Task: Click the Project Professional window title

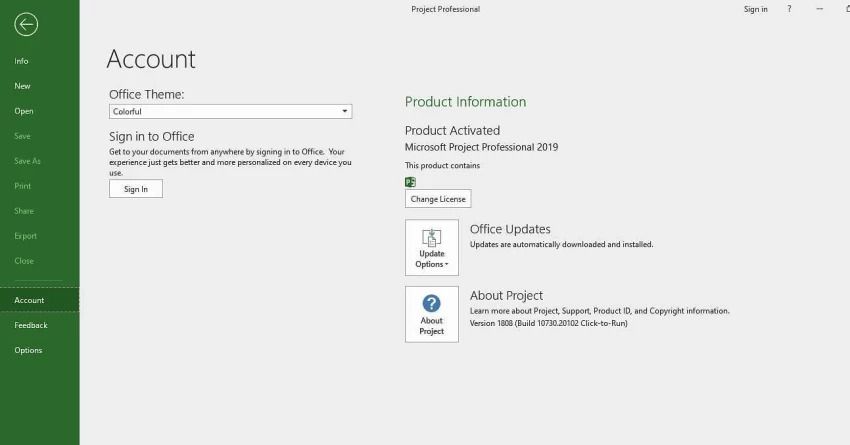Action: point(446,9)
